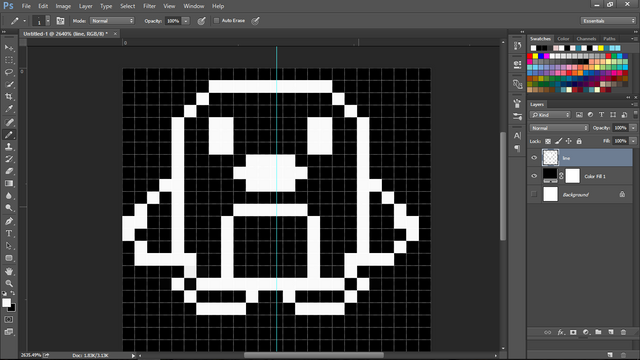Image resolution: width=640 pixels, height=360 pixels.
Task: Delete layer trash button
Action: [623, 332]
